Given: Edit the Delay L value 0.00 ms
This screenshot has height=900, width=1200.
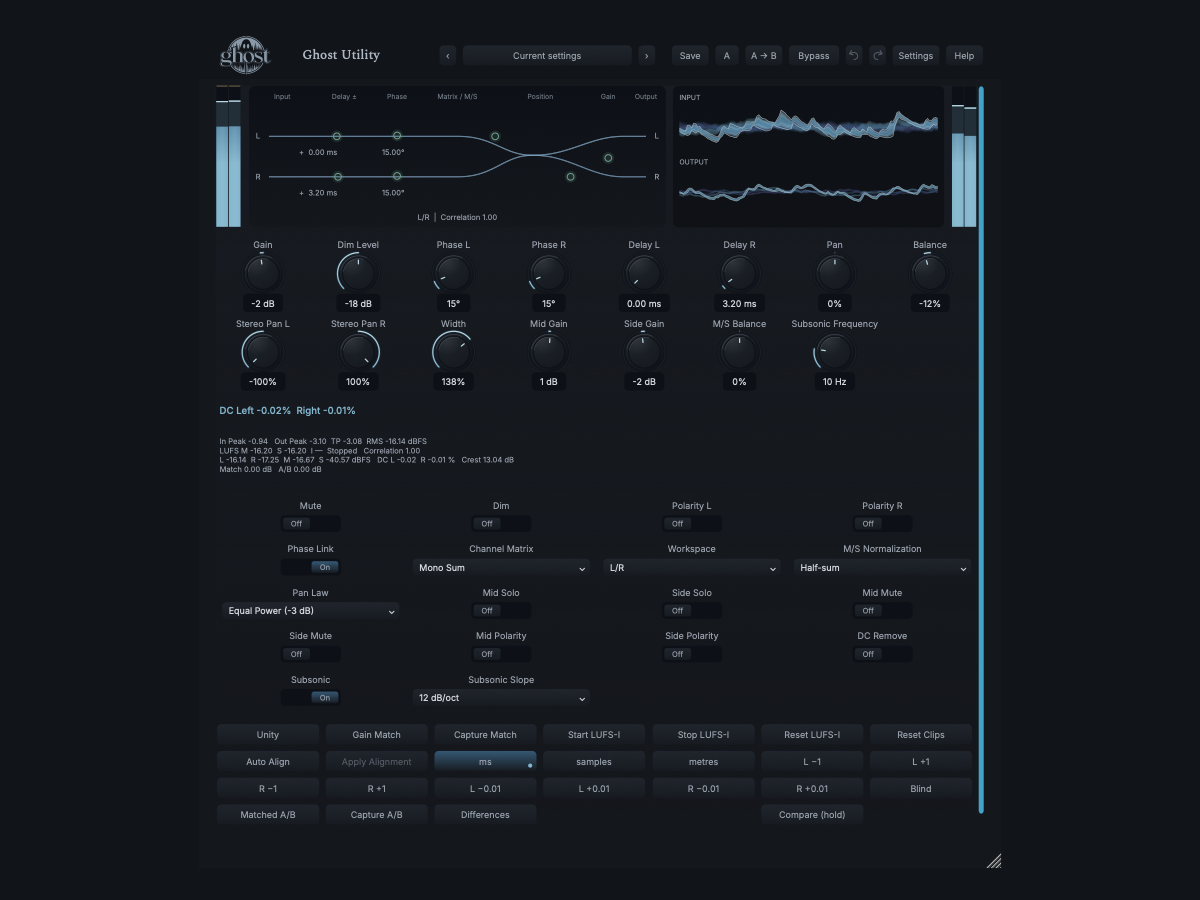Looking at the screenshot, I should [644, 303].
